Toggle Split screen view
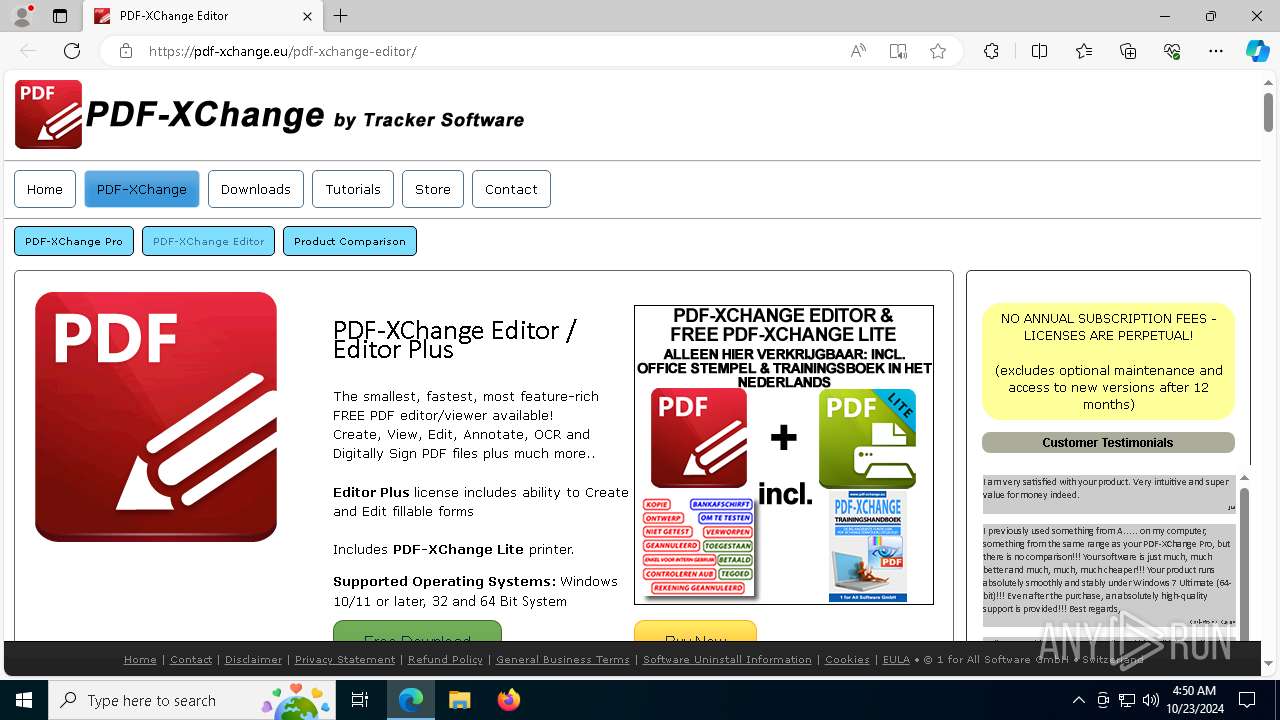 (1039, 51)
